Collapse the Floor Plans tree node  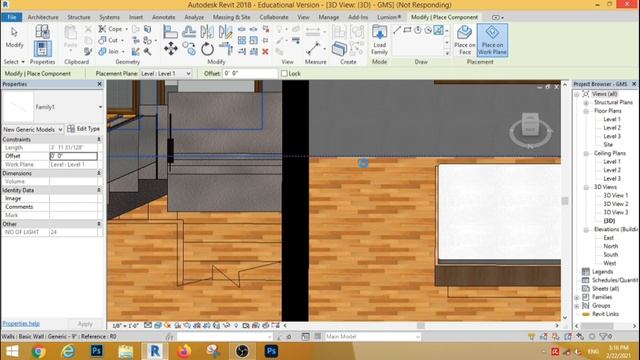[x=586, y=111]
